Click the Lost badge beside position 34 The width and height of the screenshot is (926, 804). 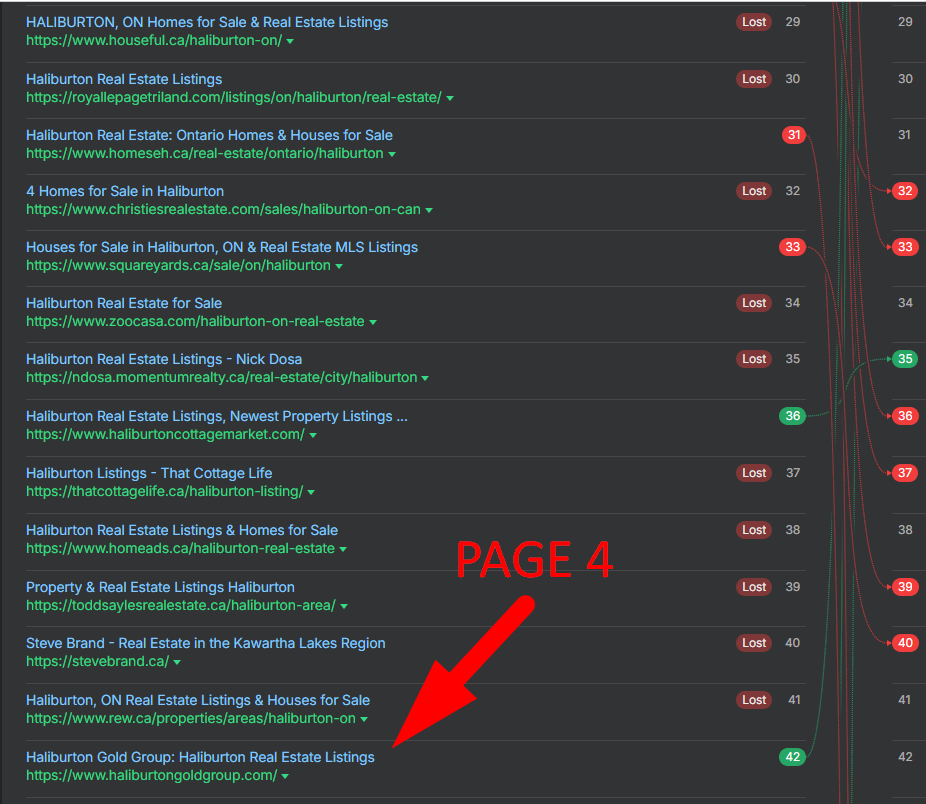click(x=754, y=303)
